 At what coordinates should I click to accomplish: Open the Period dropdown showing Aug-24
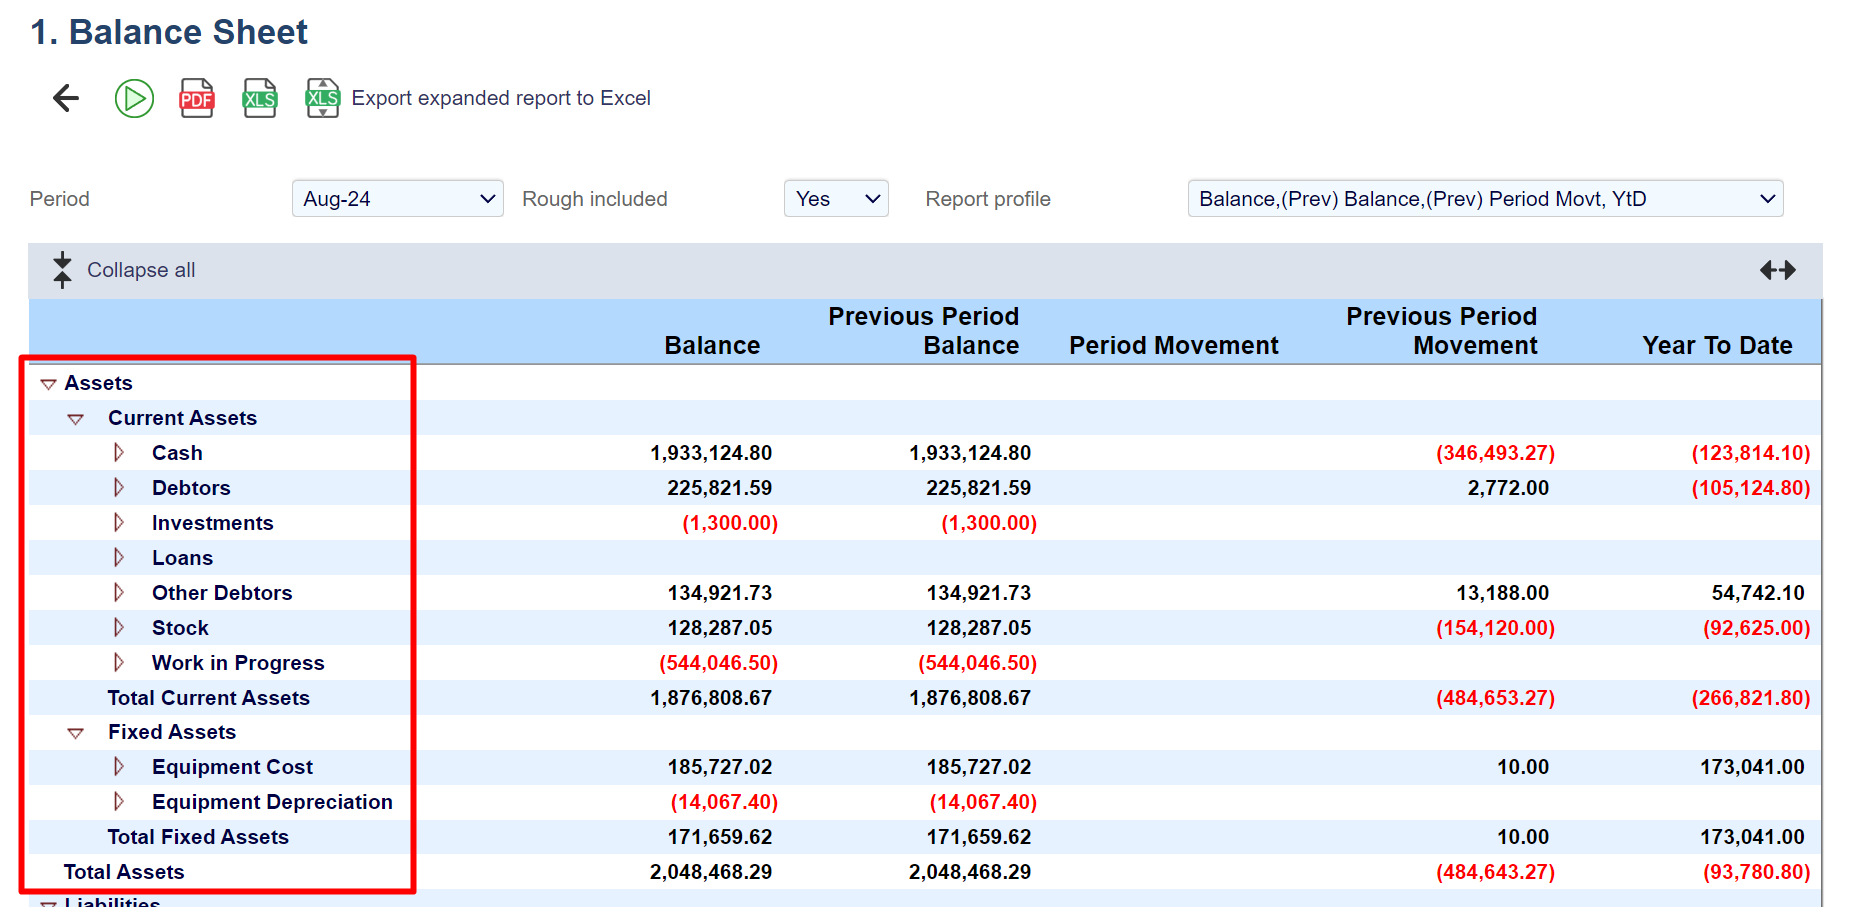click(x=397, y=199)
